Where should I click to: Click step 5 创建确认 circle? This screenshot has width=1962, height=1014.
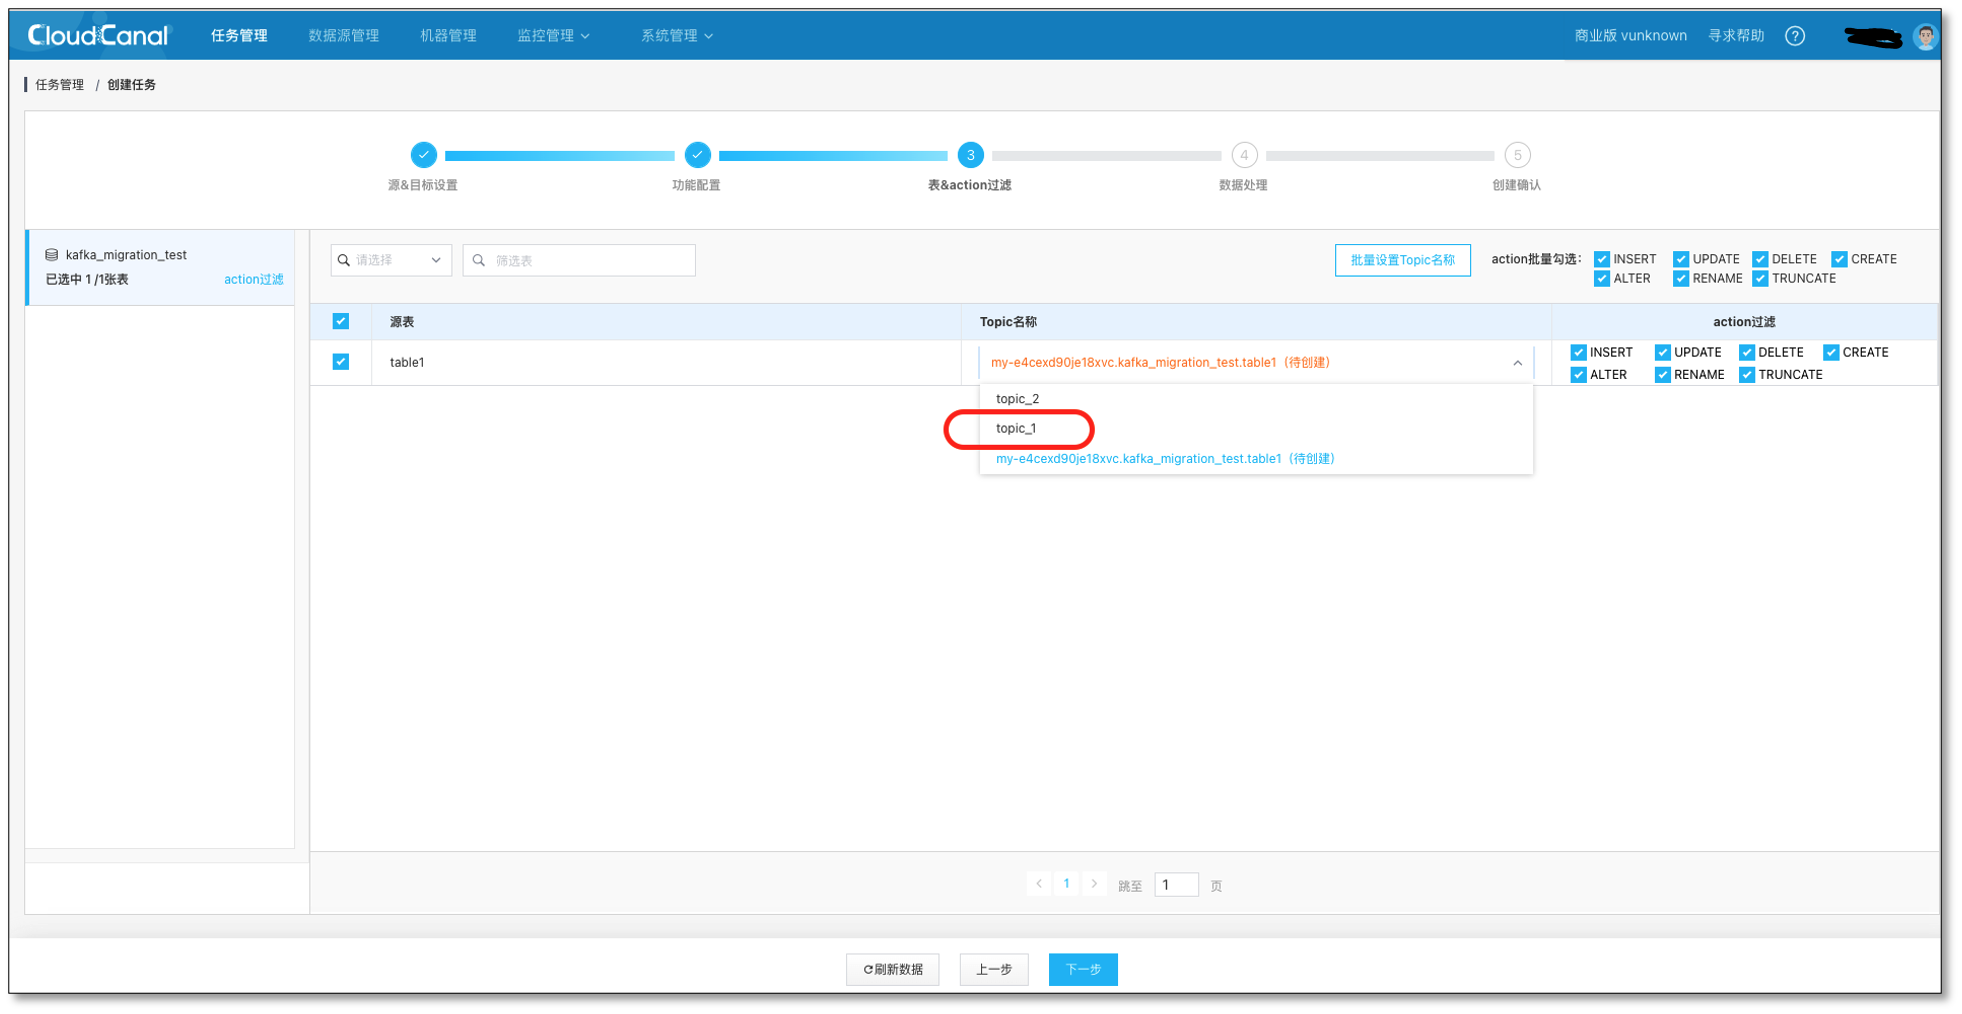[1517, 155]
